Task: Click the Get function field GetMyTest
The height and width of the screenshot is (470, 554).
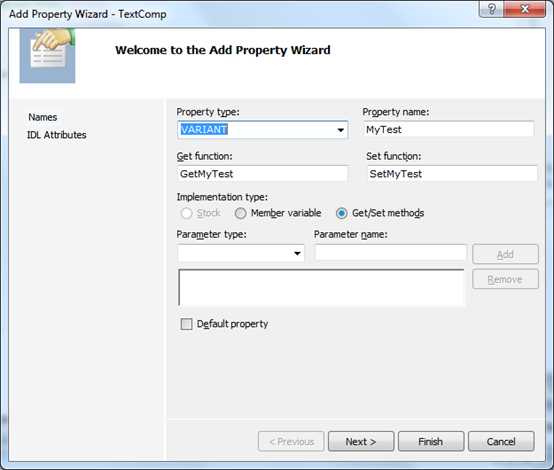Action: [263, 174]
